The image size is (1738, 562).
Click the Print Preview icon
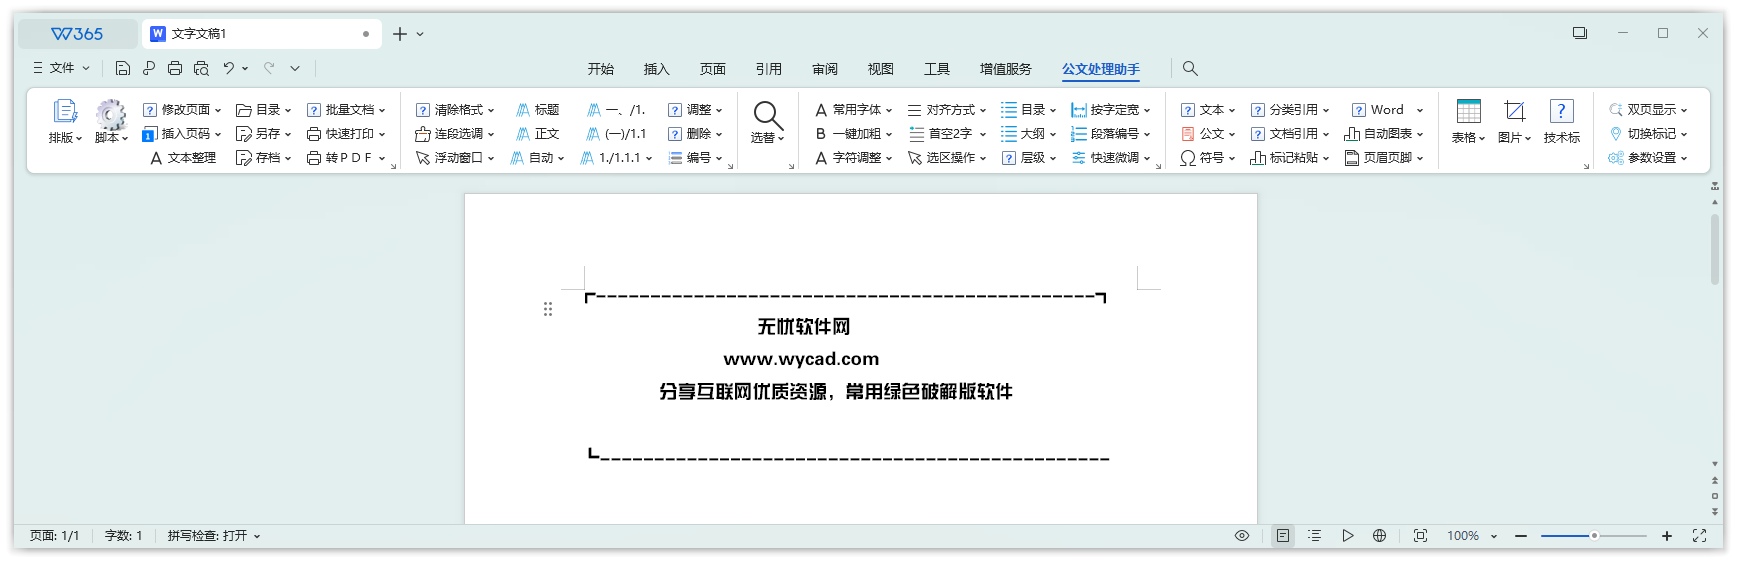(201, 68)
